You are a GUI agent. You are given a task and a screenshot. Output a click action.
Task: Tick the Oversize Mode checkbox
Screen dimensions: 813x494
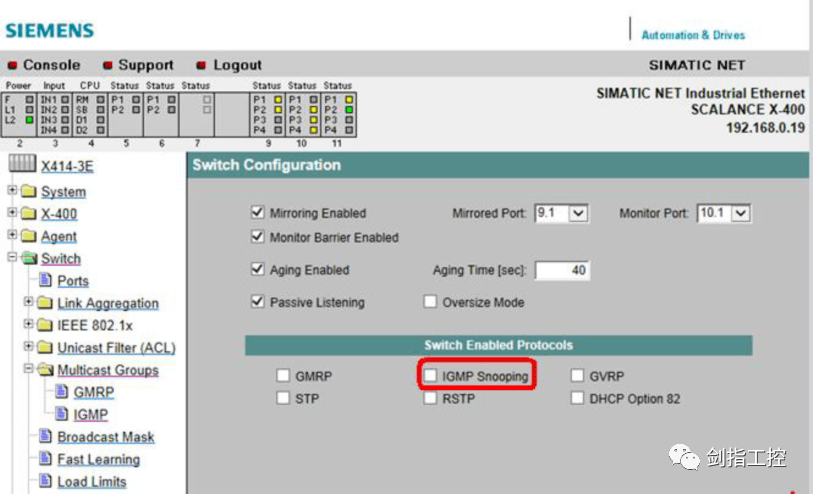pos(430,301)
